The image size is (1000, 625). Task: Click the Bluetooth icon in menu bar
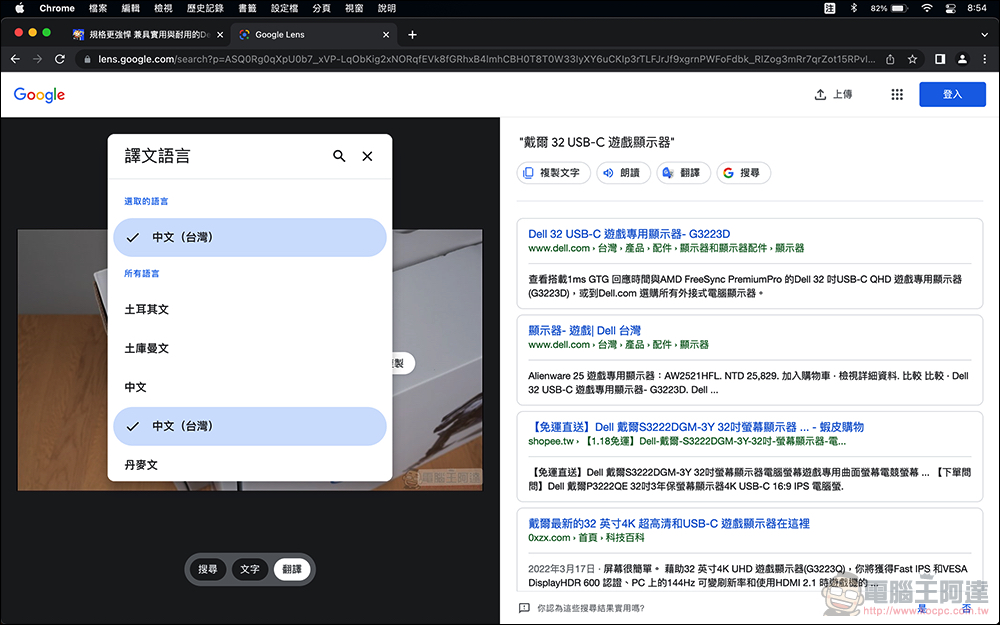[854, 8]
